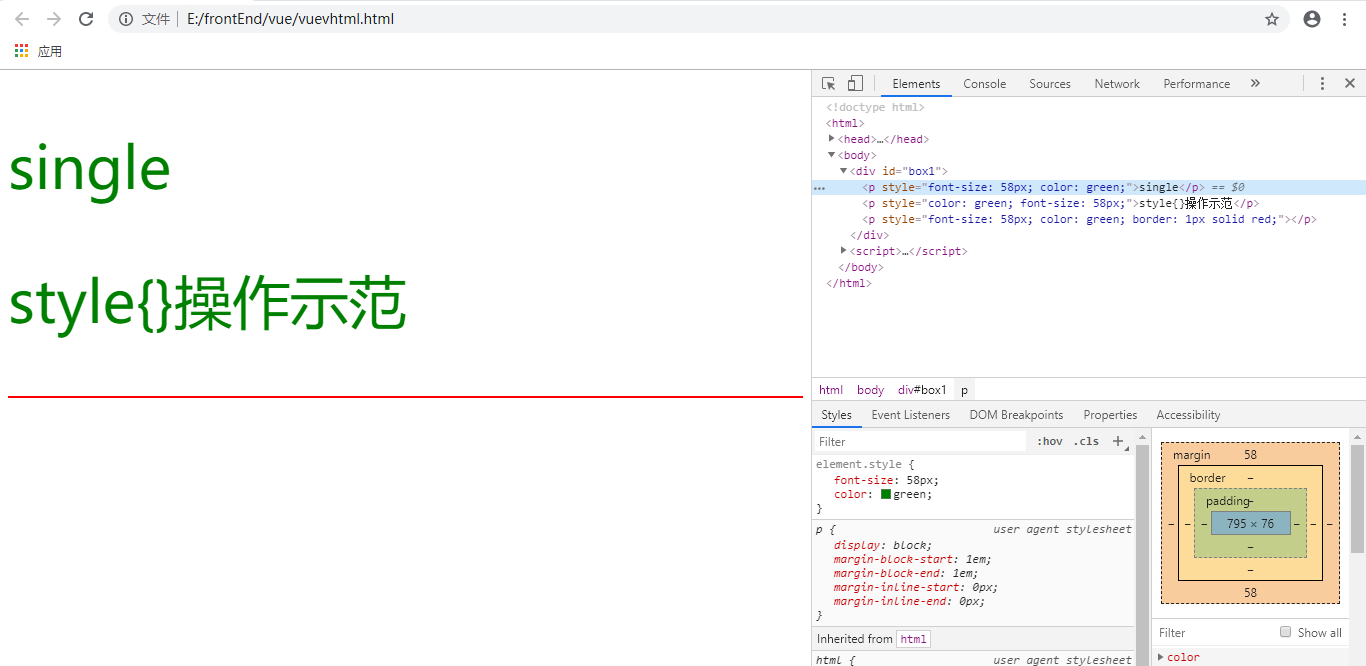
Task: Add new style rule plus icon
Action: (1119, 441)
